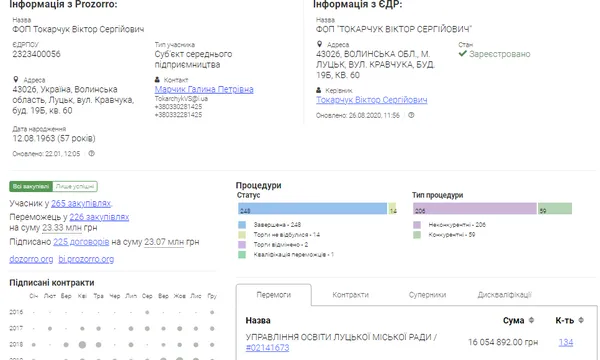The image size is (600, 360).
Task: Click the Торги не відбулися legend swatch
Action: (242, 235)
